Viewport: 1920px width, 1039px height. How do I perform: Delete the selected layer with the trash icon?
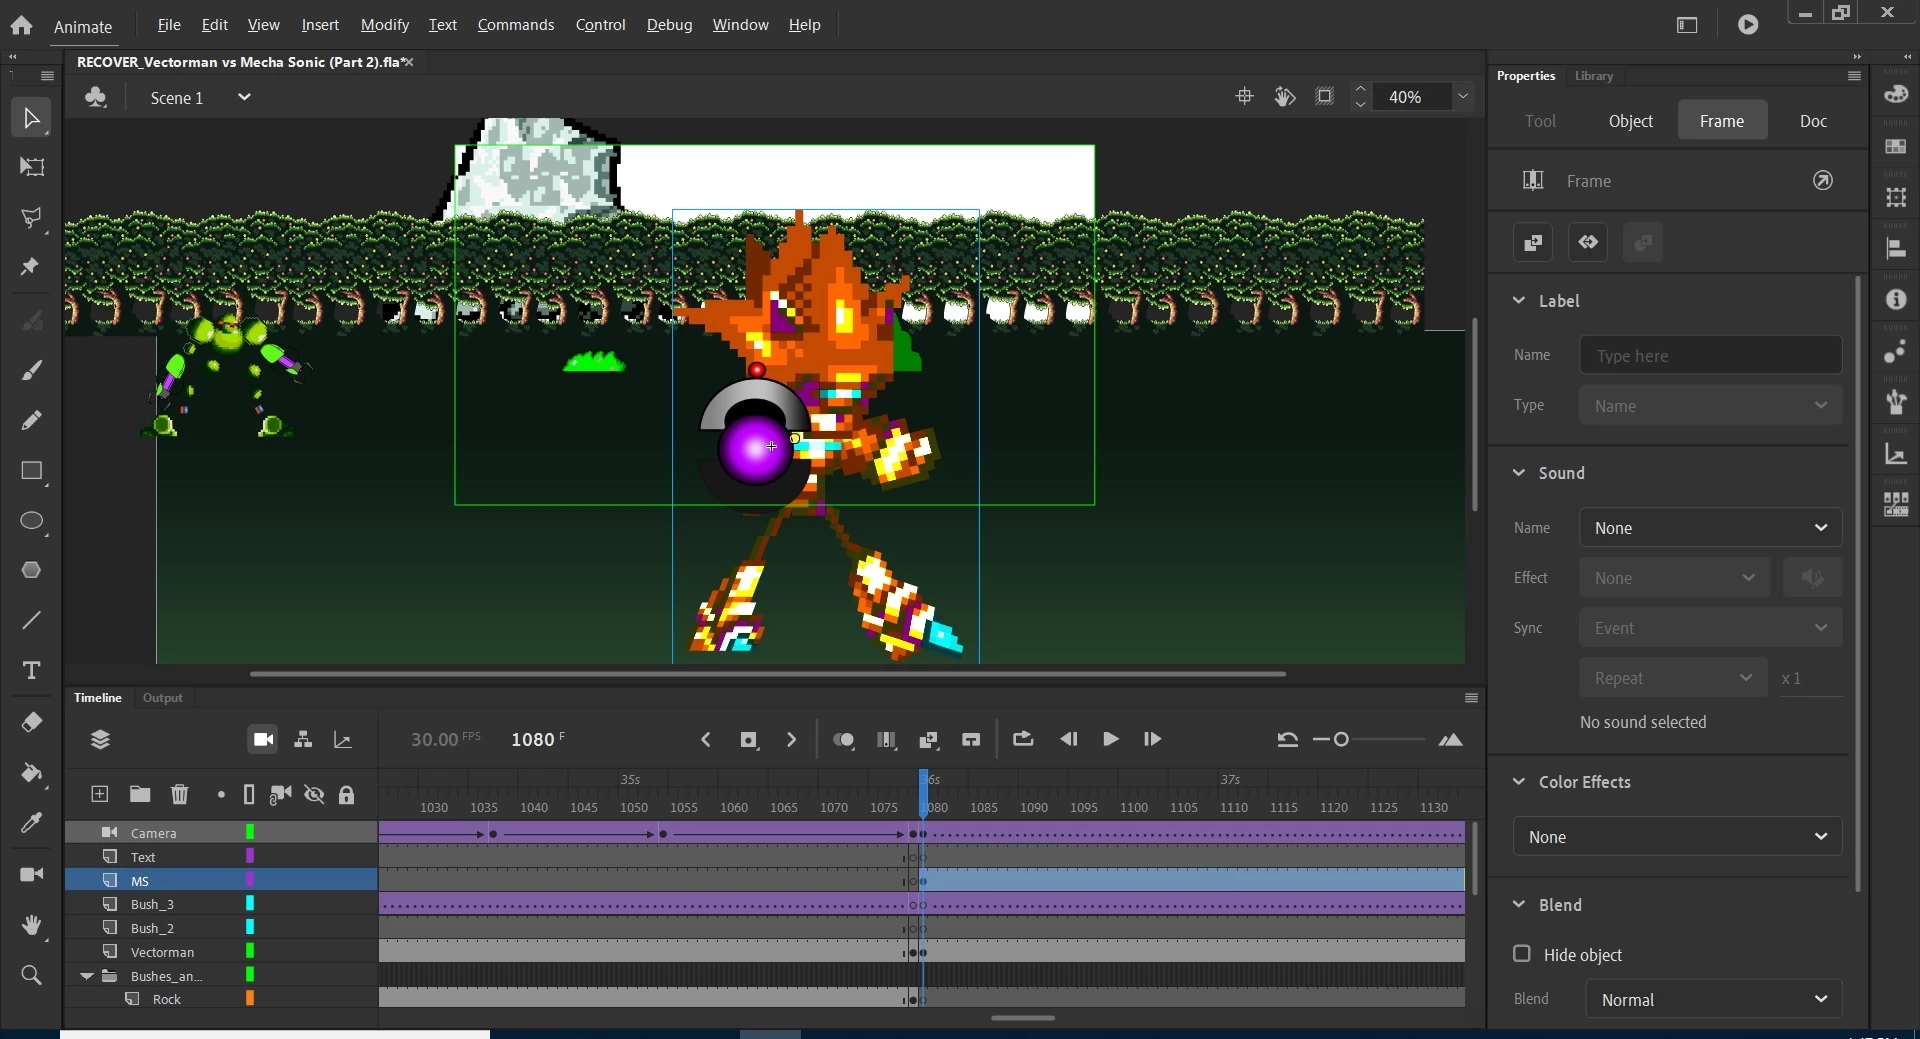coord(180,794)
